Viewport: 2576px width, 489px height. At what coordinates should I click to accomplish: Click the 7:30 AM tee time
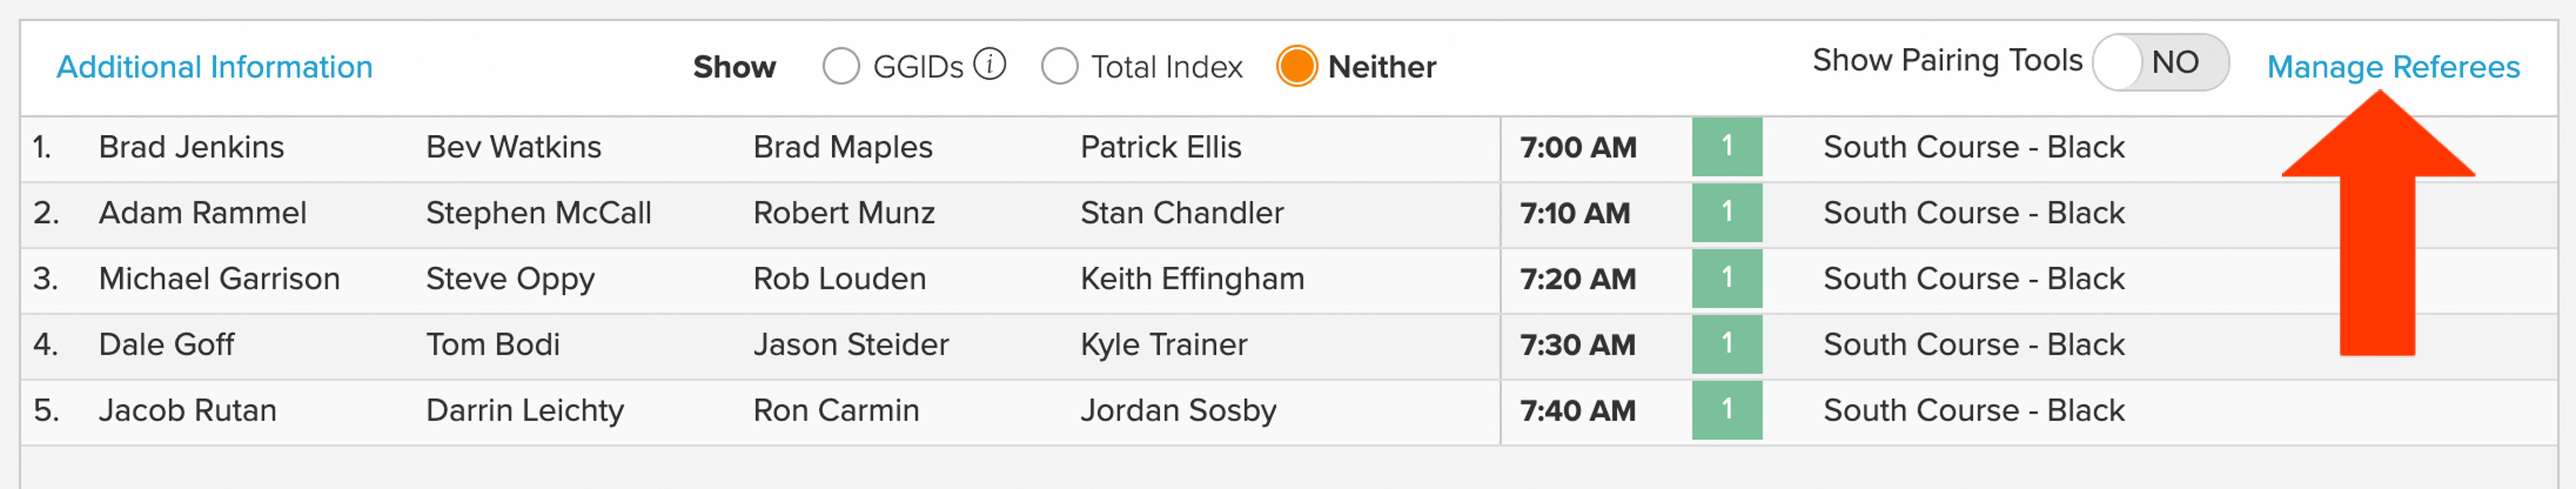pyautogui.click(x=1578, y=345)
